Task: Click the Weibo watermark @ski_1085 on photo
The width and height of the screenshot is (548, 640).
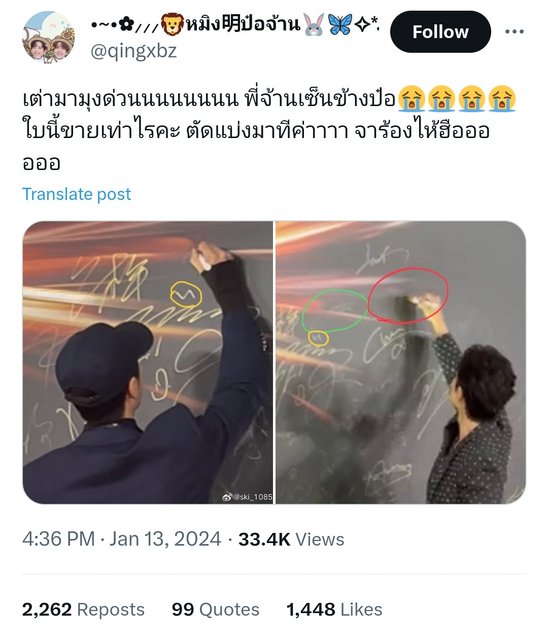Action: point(247,497)
